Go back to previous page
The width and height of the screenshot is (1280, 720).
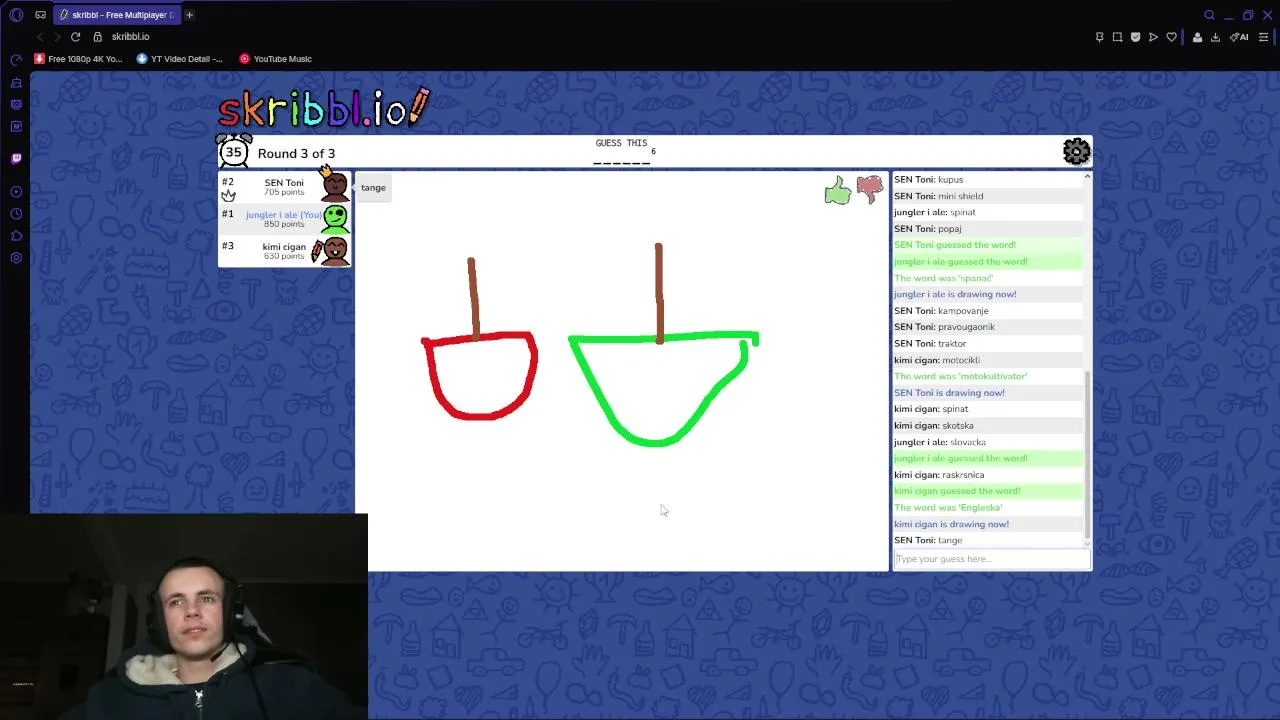click(x=40, y=37)
